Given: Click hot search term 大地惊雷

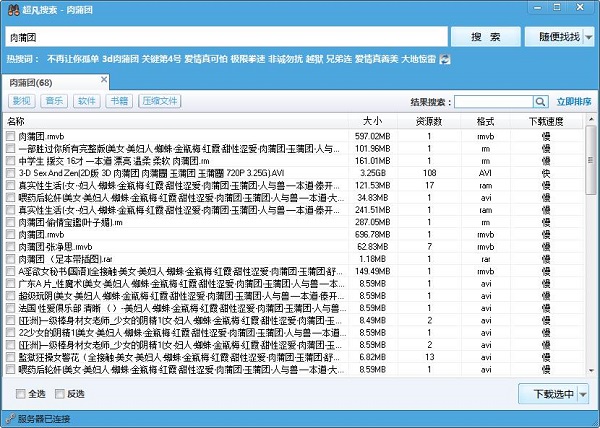Looking at the screenshot, I should click(x=418, y=59).
